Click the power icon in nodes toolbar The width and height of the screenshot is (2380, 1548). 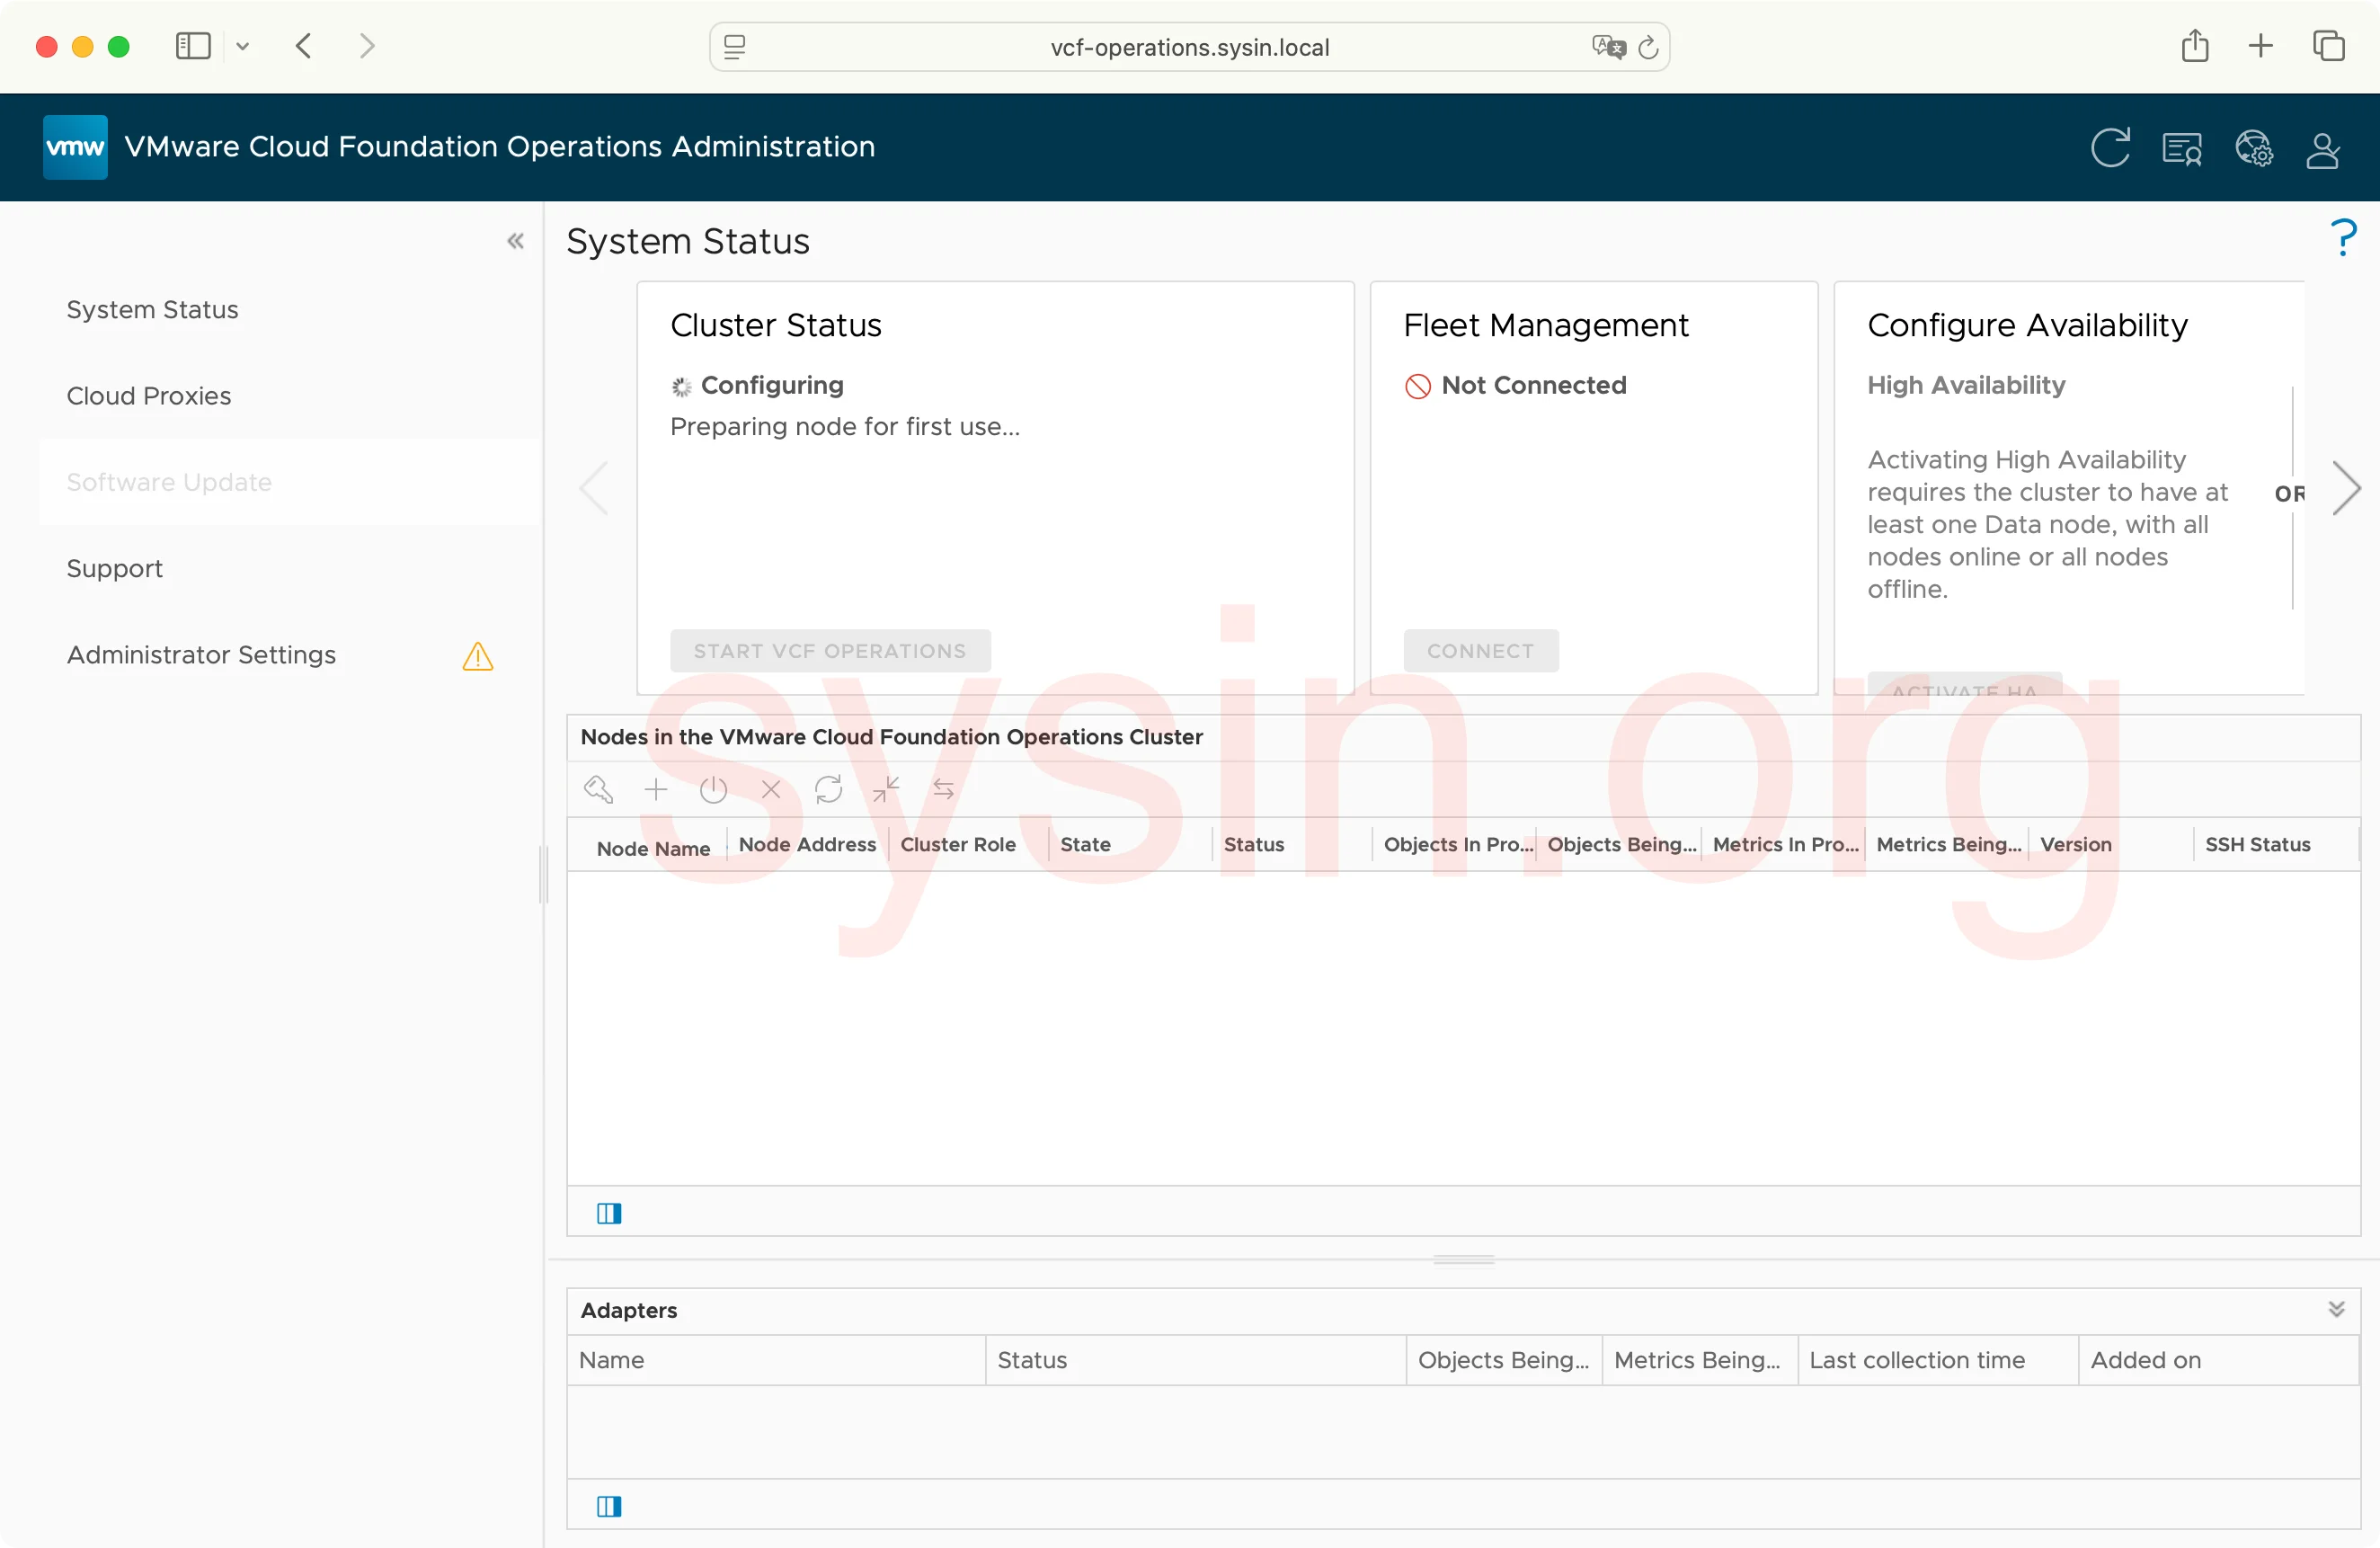713,789
